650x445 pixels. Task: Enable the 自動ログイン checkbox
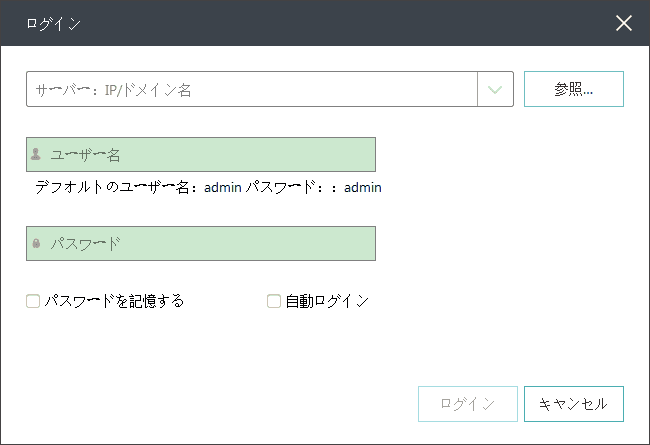pyautogui.click(x=274, y=301)
